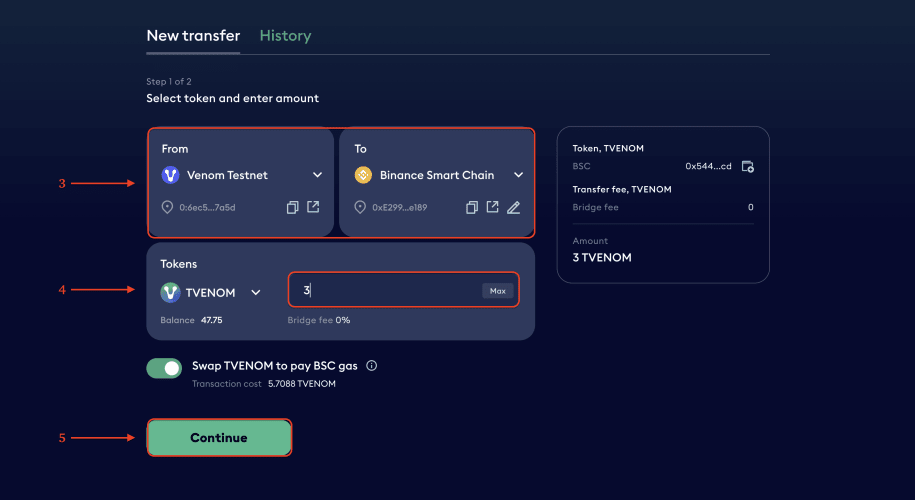The height and width of the screenshot is (500, 915).
Task: Expand the To network dropdown chevron
Action: tap(518, 175)
